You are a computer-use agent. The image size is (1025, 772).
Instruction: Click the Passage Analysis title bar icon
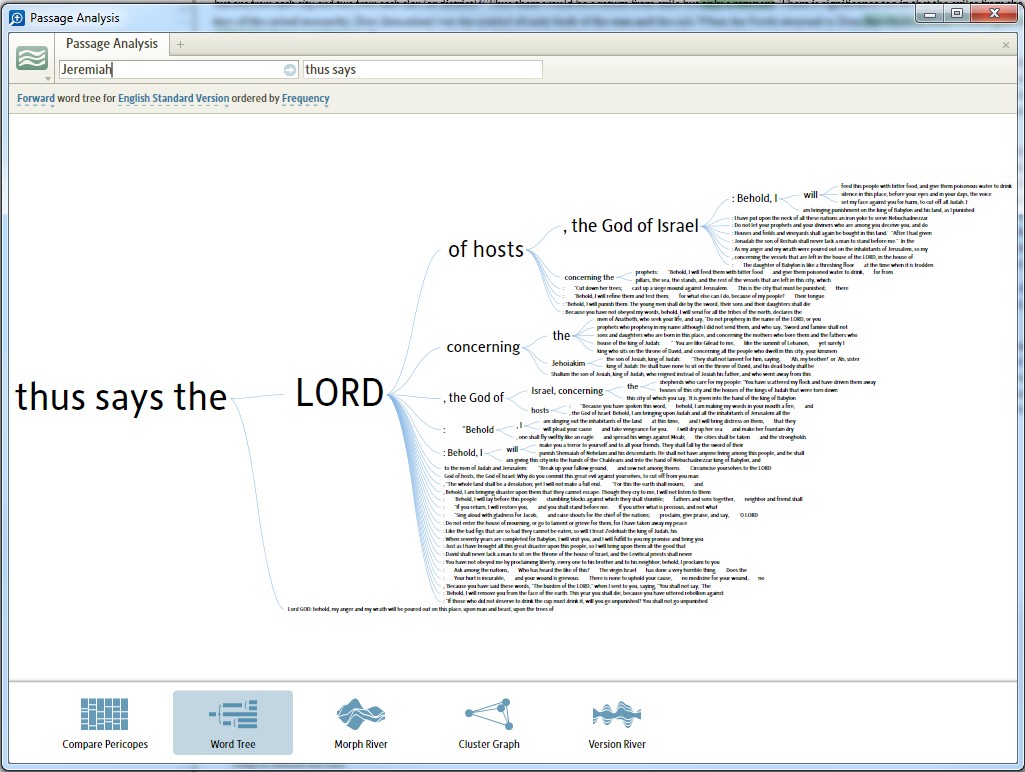click(18, 18)
